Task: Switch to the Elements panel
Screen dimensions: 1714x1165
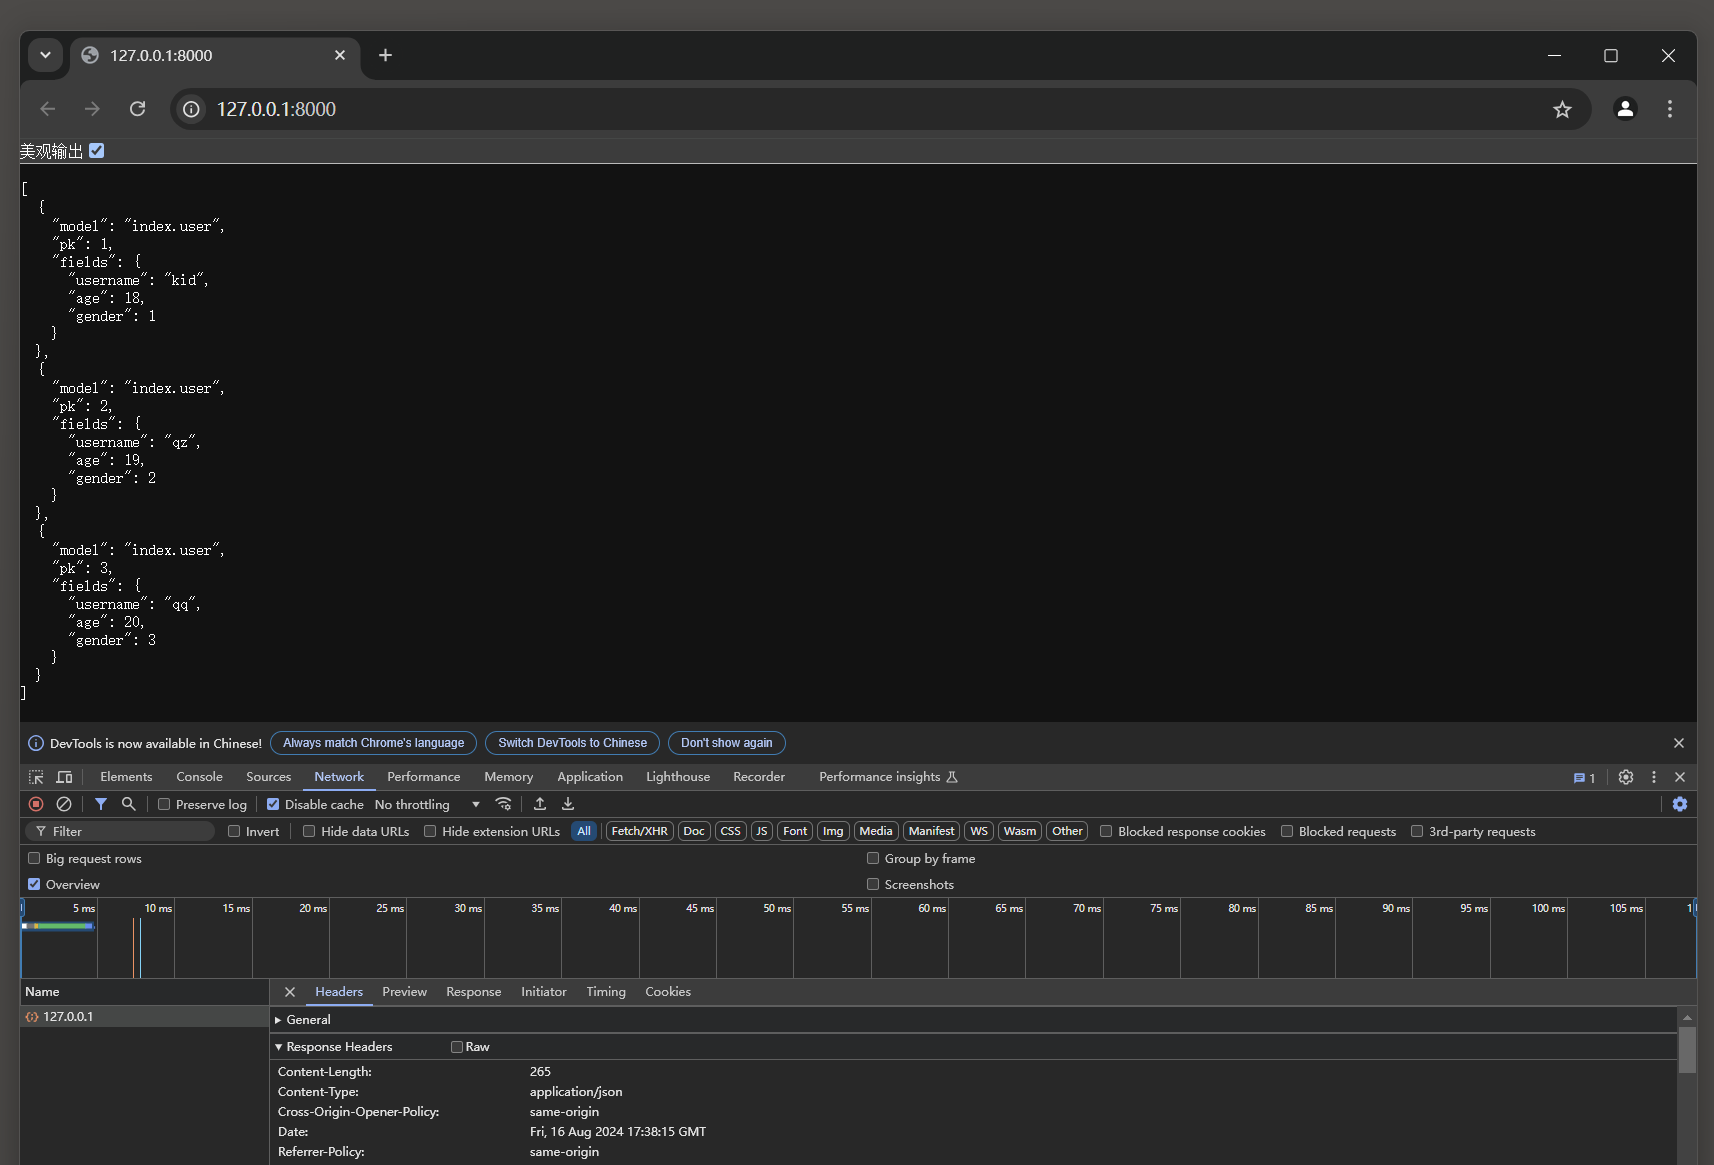Action: 126,777
